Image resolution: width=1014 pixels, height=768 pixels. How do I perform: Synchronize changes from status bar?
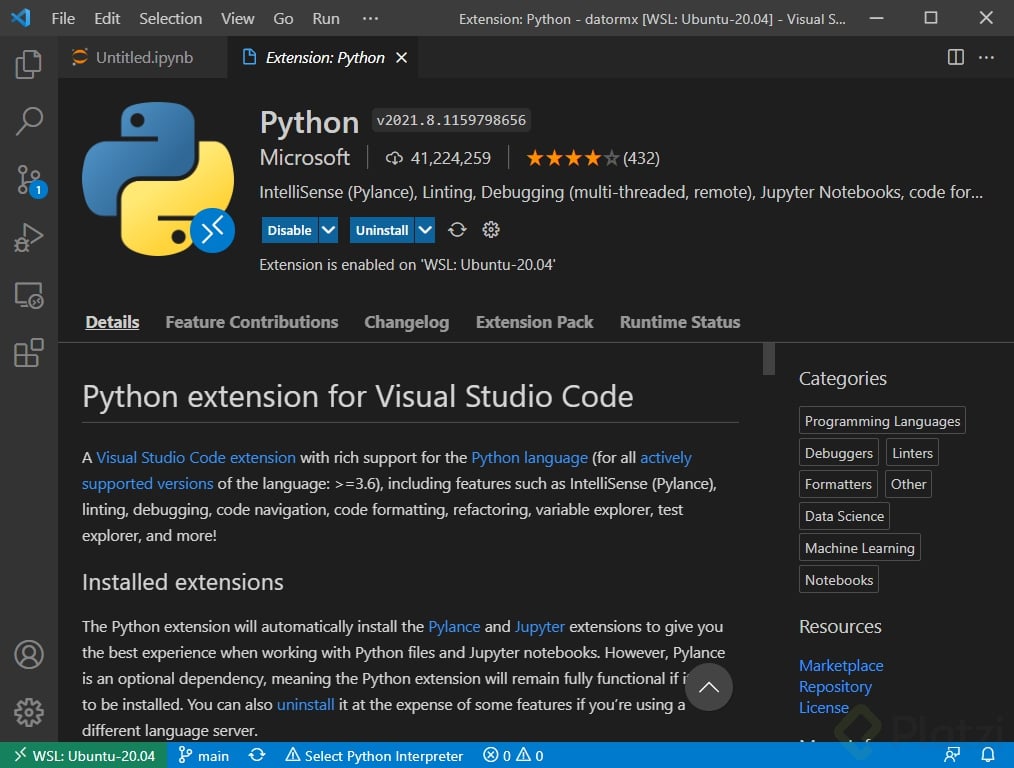point(257,755)
